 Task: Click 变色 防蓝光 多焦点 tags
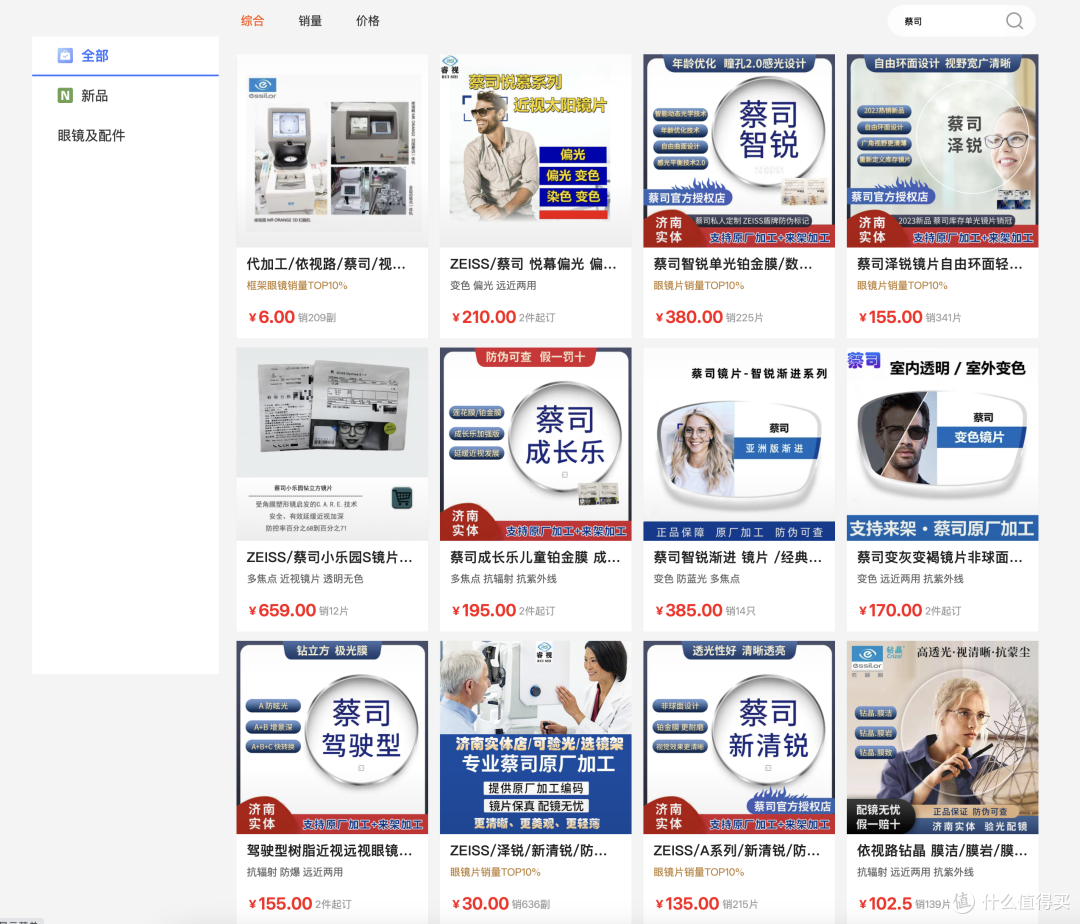coord(696,579)
